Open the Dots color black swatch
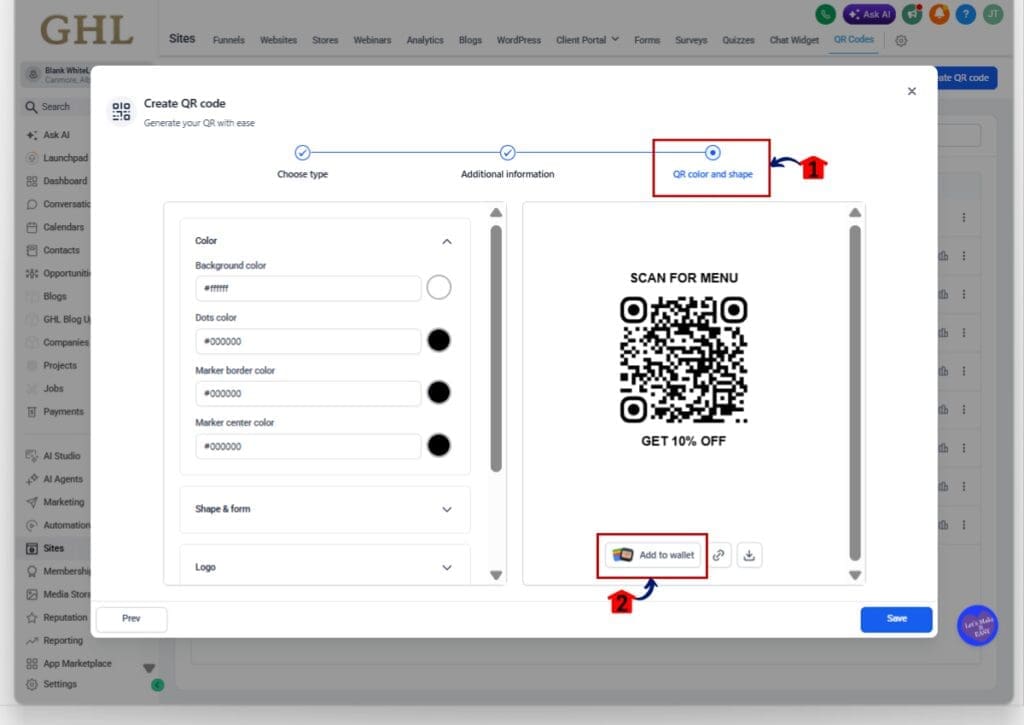This screenshot has height=725, width=1024. click(439, 340)
